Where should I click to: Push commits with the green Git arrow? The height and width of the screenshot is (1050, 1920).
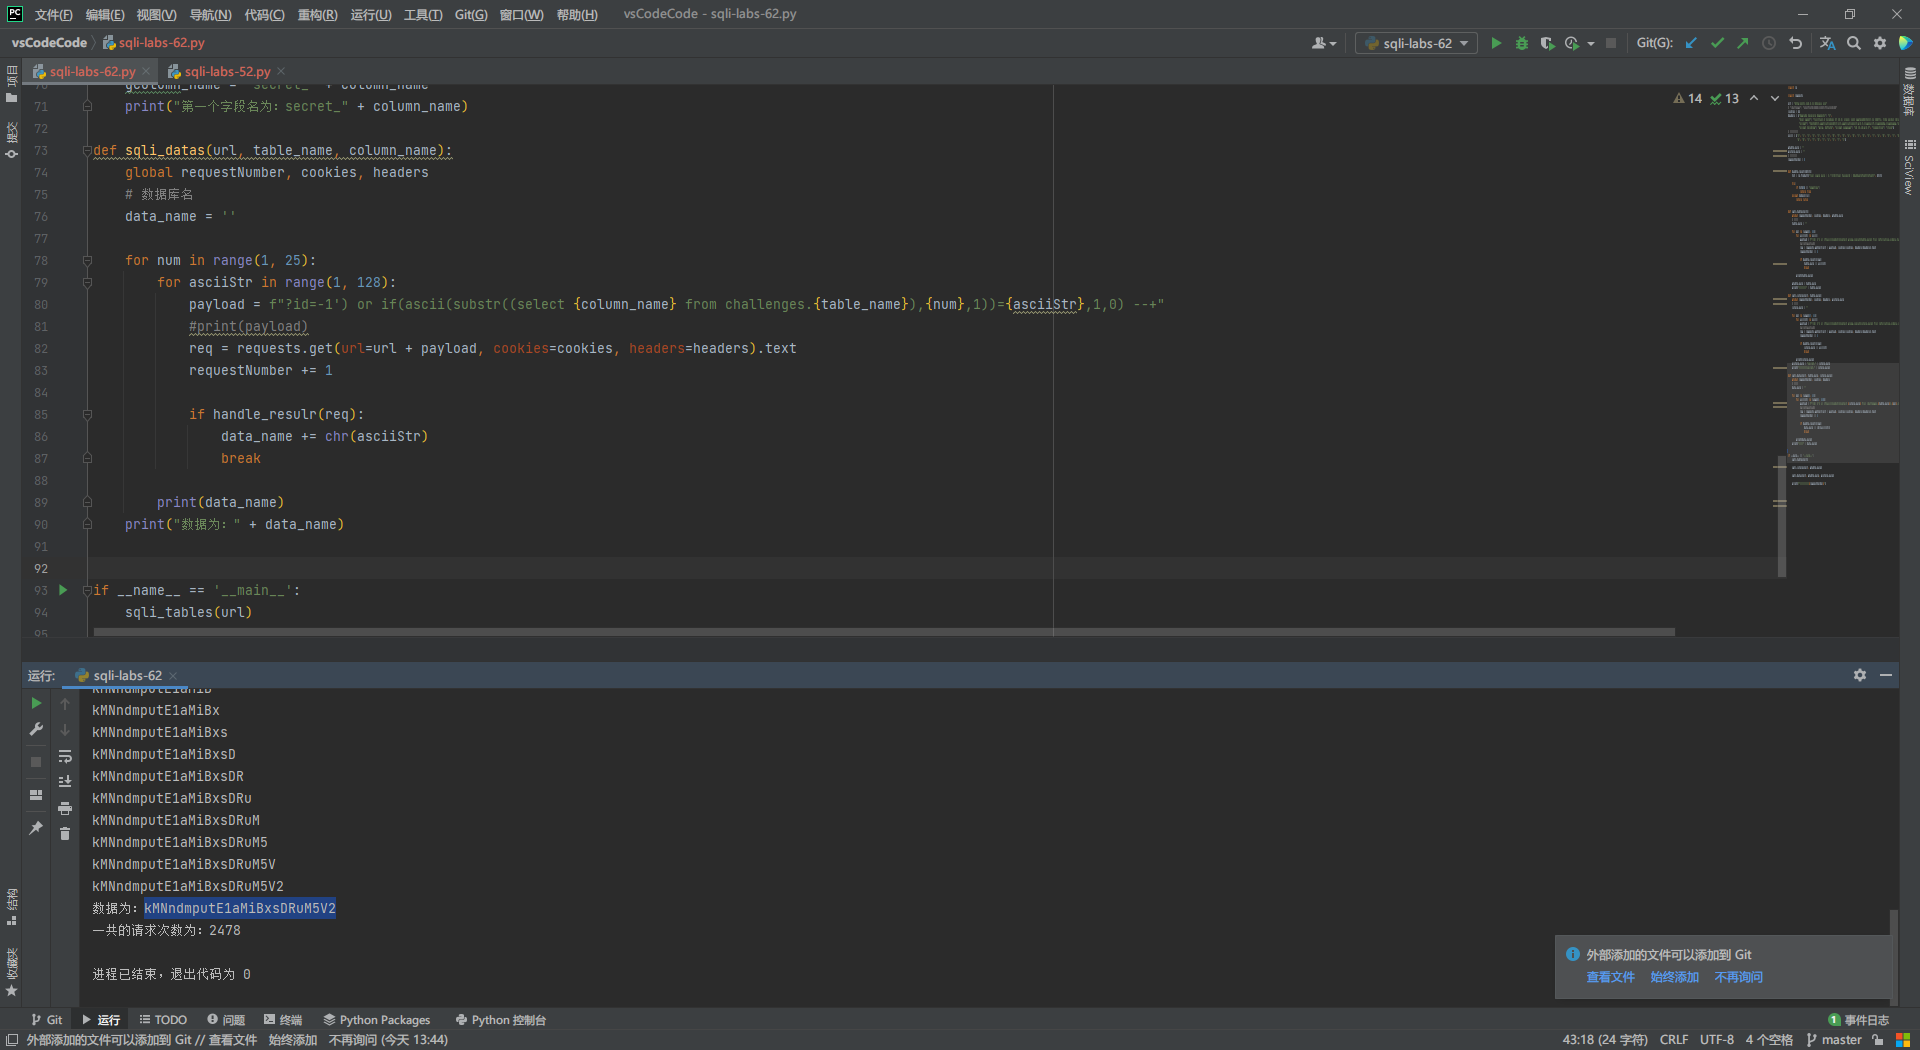pos(1741,43)
